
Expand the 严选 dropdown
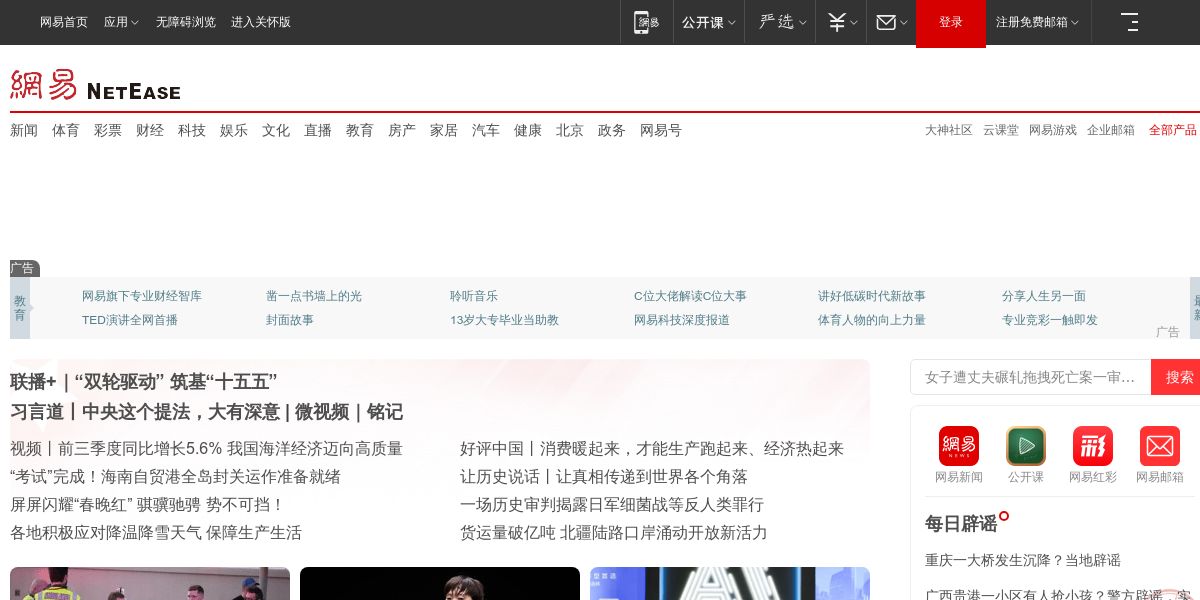coord(782,22)
